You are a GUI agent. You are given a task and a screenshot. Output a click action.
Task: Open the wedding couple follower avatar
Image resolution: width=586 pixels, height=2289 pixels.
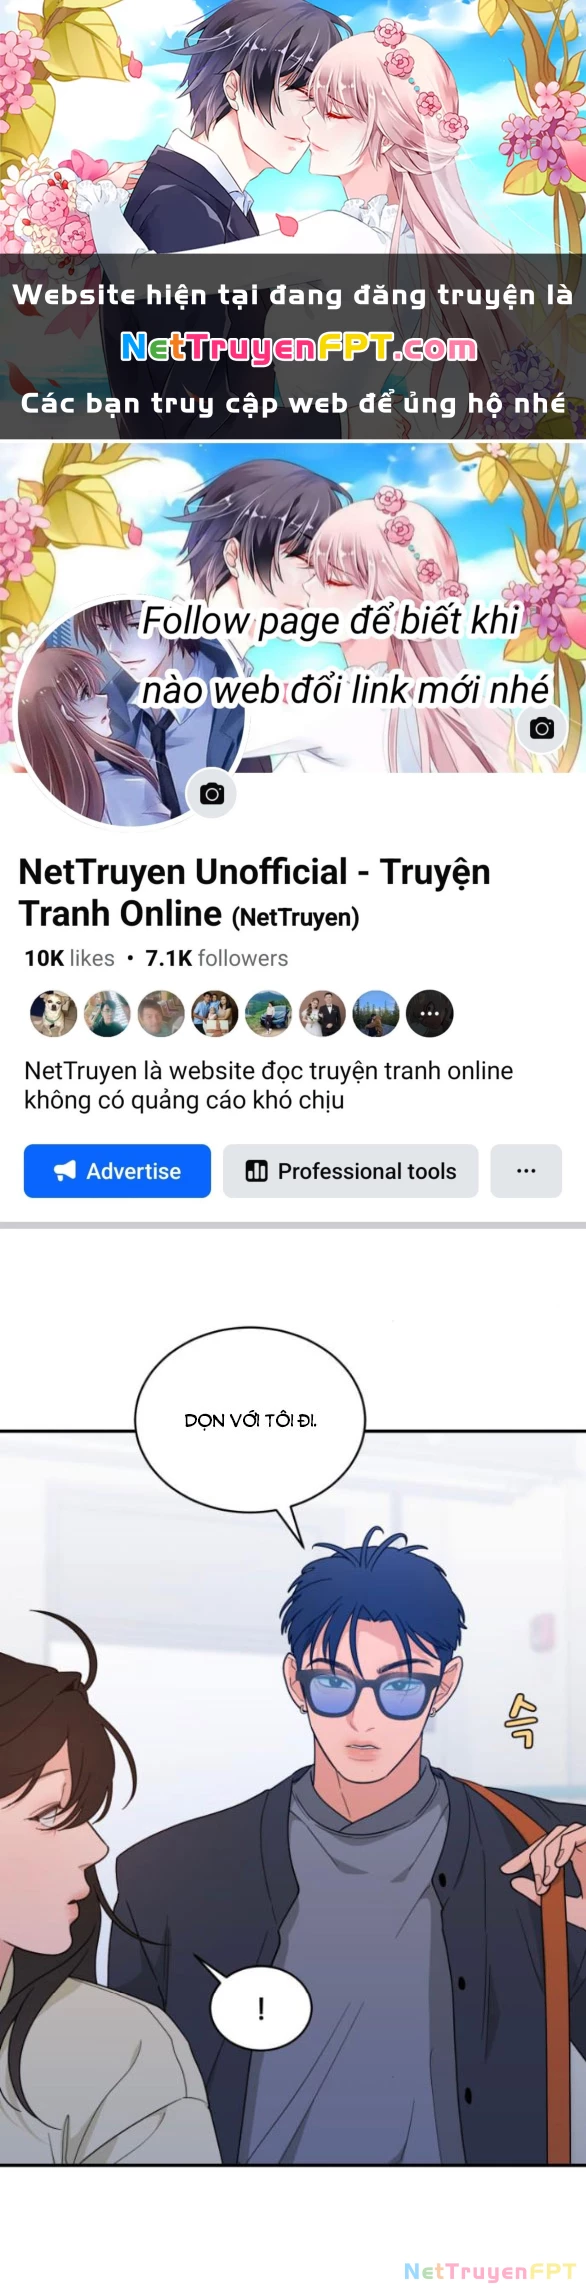coord(322,1013)
